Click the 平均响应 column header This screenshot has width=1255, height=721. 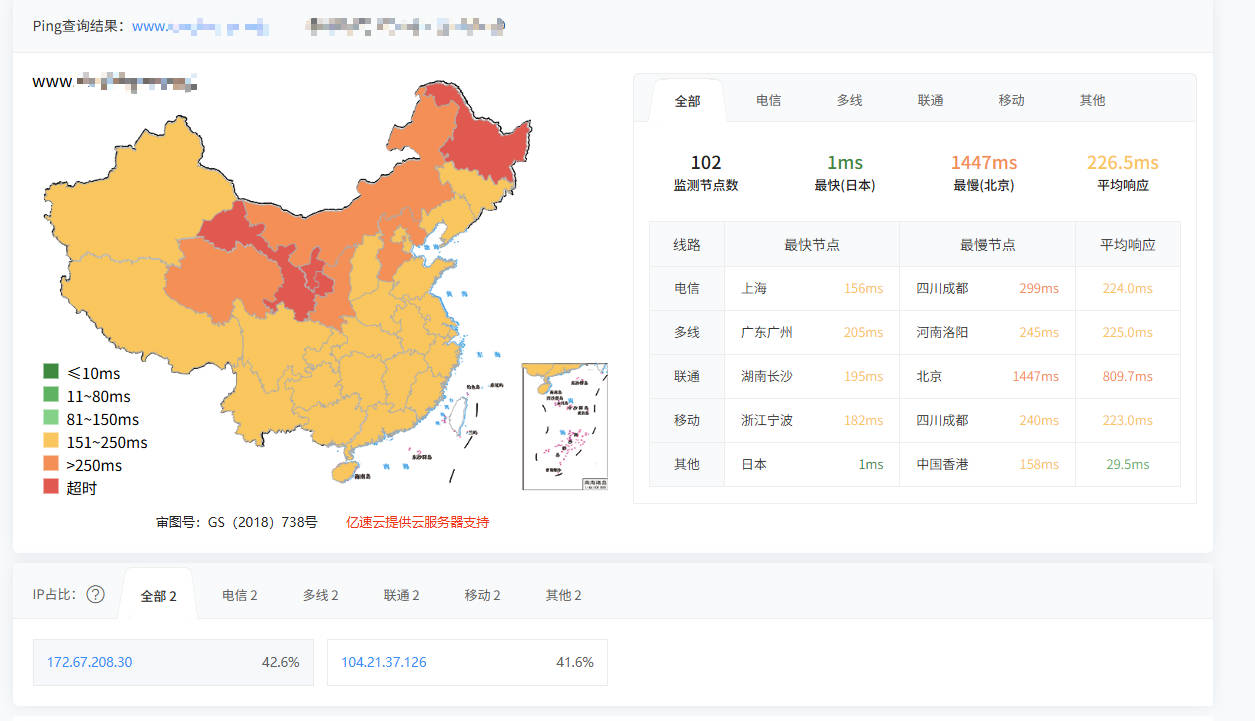(1127, 244)
